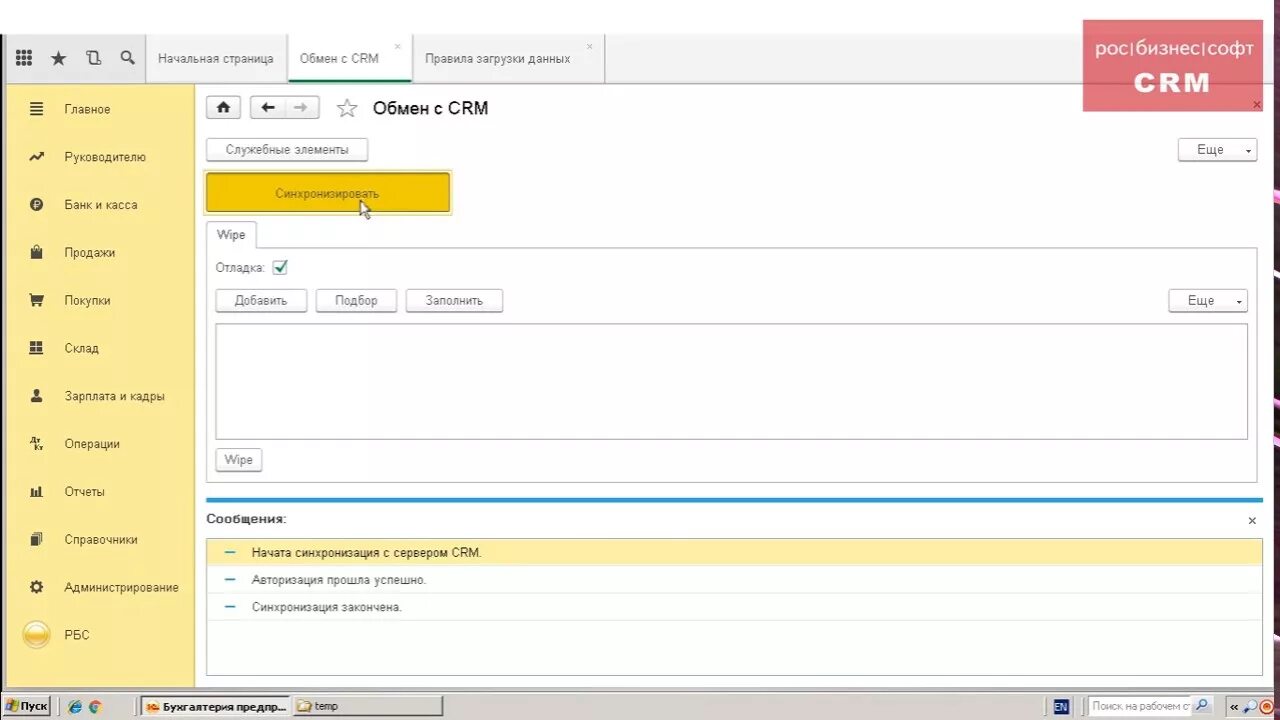Open the temp folder taskbar window
Viewport: 1280px width, 720px height.
367,706
